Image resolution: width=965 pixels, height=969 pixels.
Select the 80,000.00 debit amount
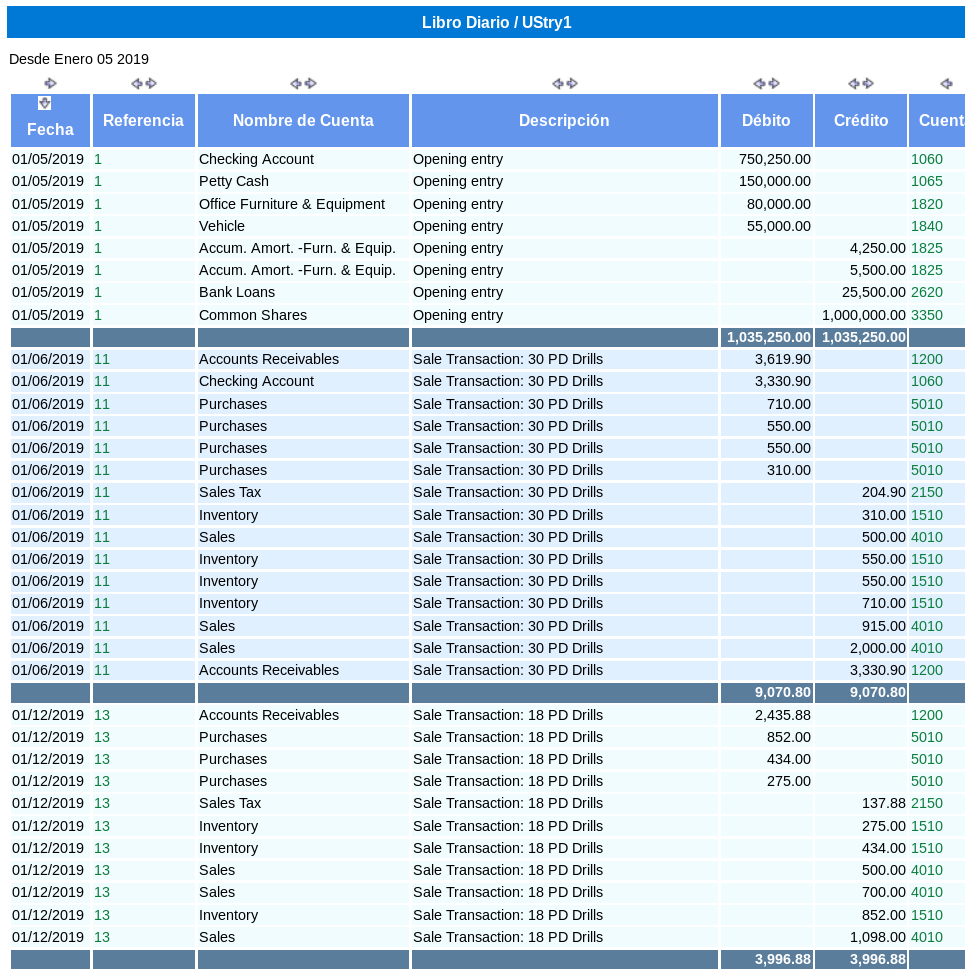point(778,204)
